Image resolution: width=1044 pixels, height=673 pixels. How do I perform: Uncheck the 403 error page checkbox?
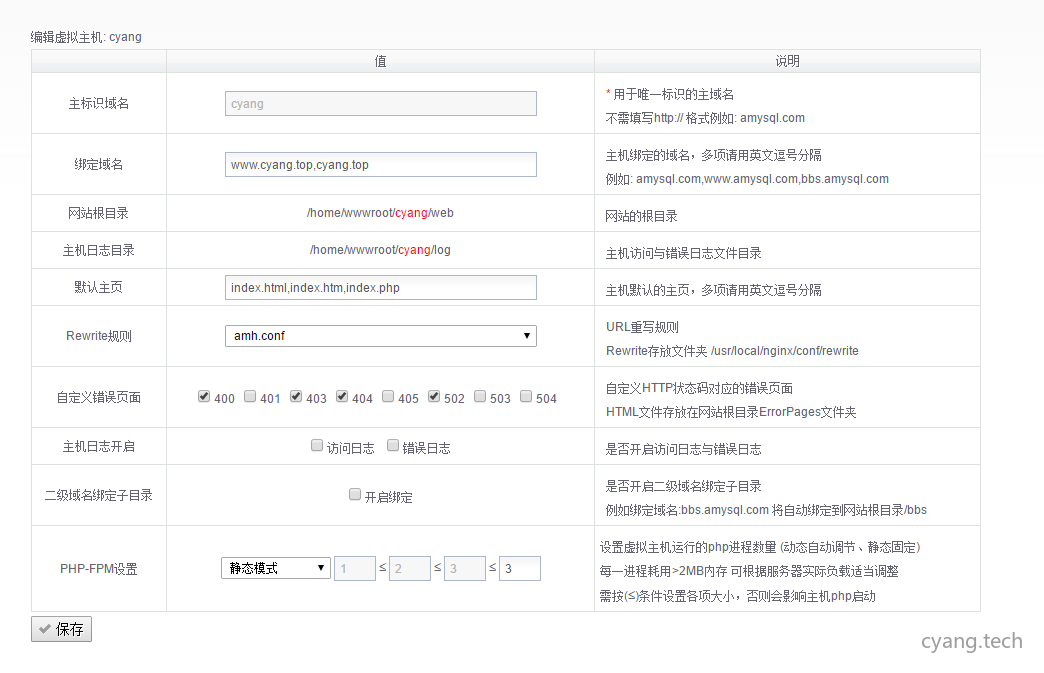click(x=296, y=396)
